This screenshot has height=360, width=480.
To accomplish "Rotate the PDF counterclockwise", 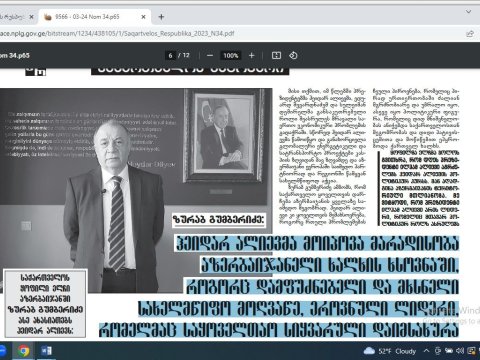I will (x=293, y=55).
